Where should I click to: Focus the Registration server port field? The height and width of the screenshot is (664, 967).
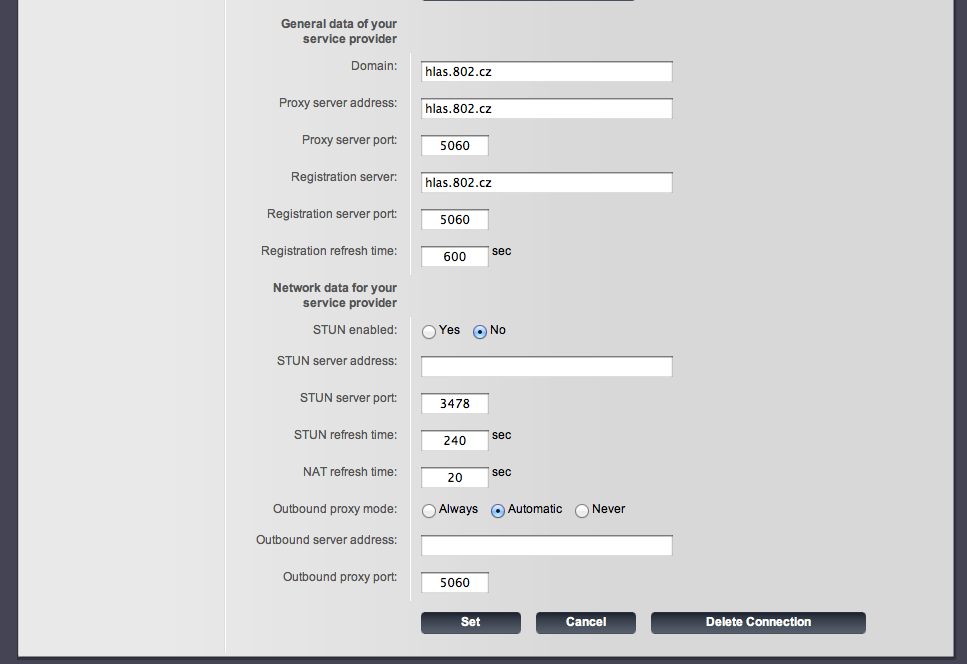(x=455, y=219)
